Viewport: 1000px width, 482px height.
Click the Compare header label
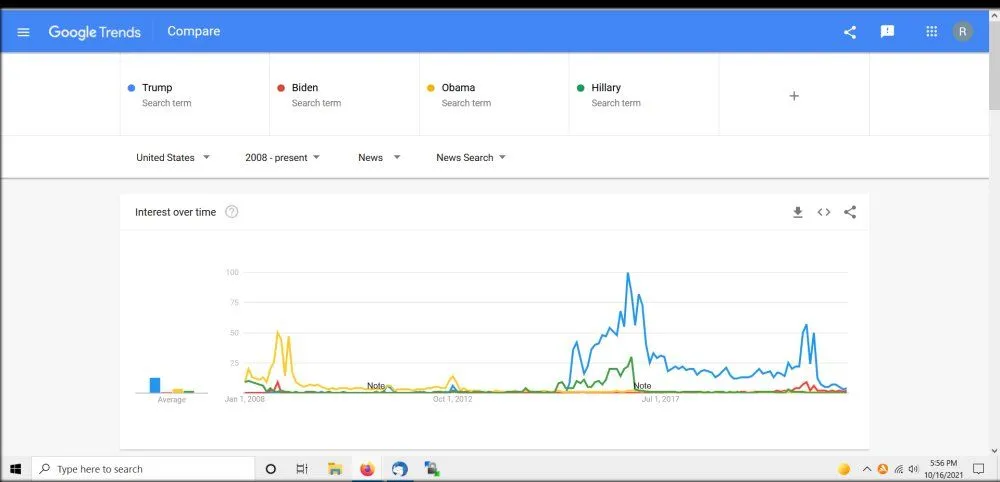(194, 32)
